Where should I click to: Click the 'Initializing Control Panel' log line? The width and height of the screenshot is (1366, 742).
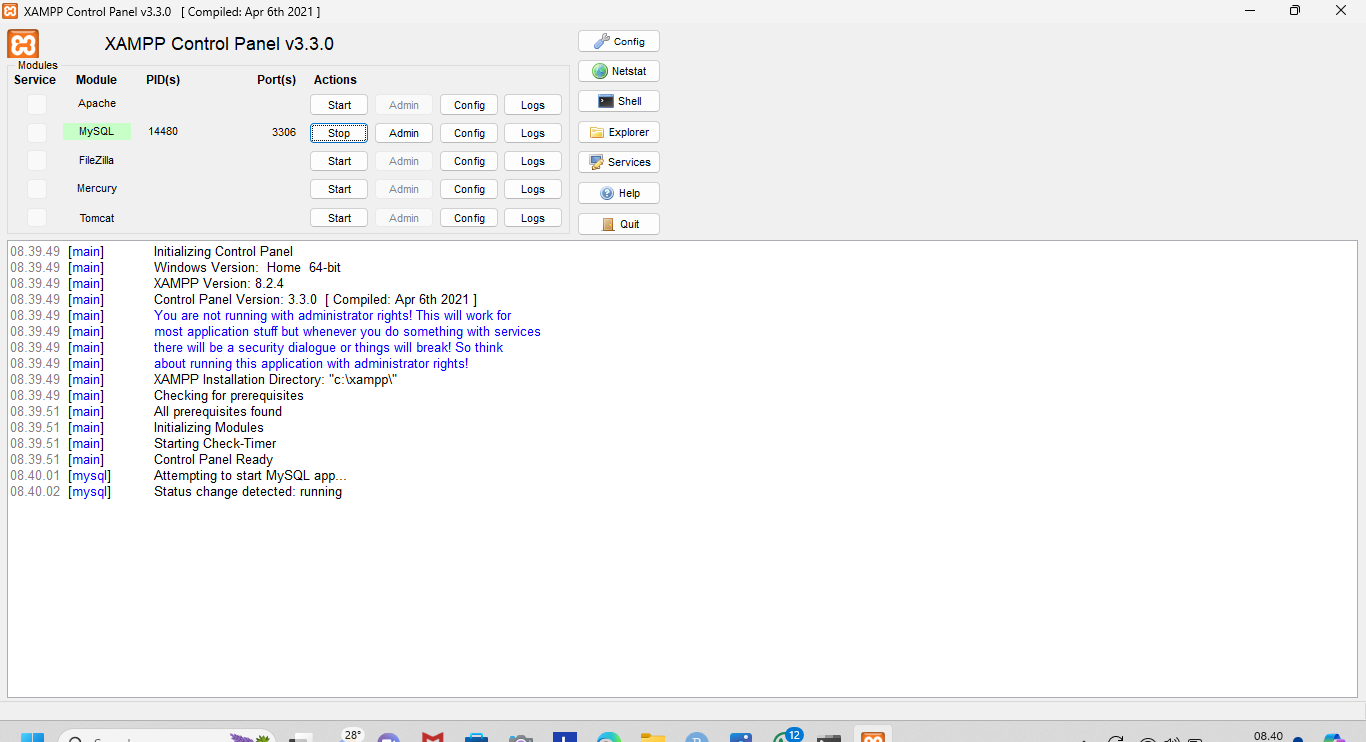tap(223, 252)
